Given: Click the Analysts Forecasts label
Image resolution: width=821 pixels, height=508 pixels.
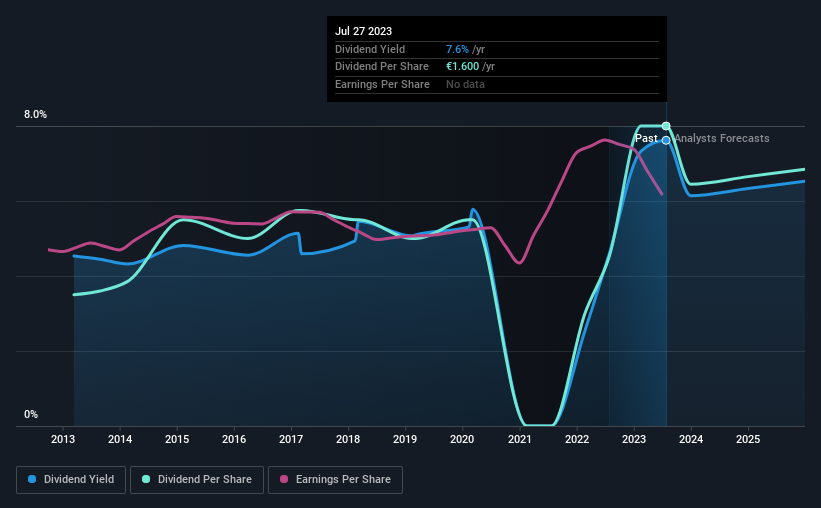Looking at the screenshot, I should tap(722, 138).
